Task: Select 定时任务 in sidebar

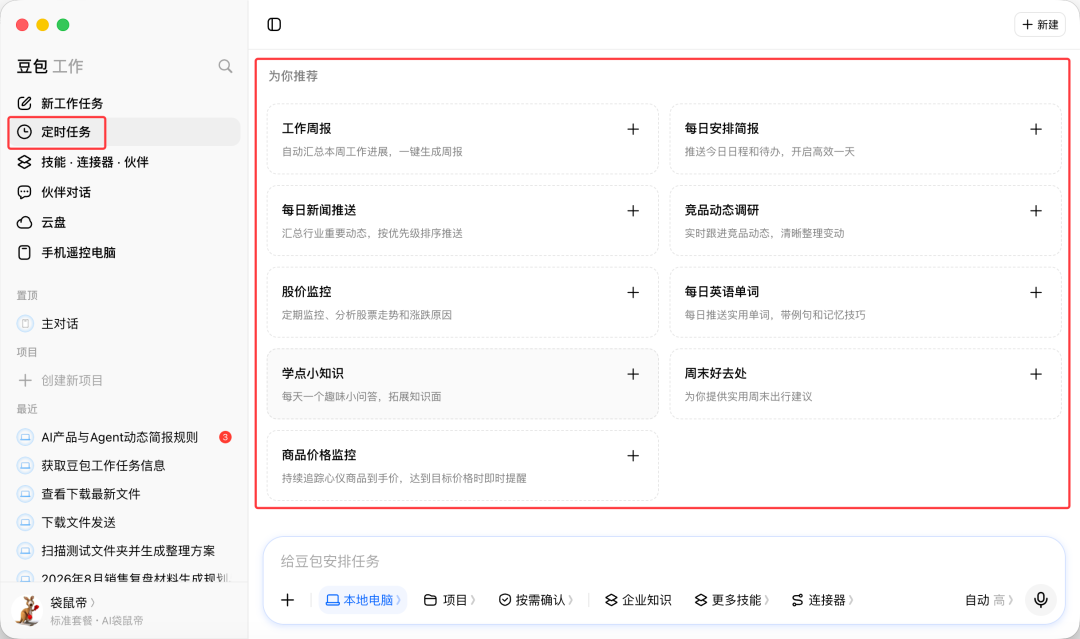Action: pos(124,132)
